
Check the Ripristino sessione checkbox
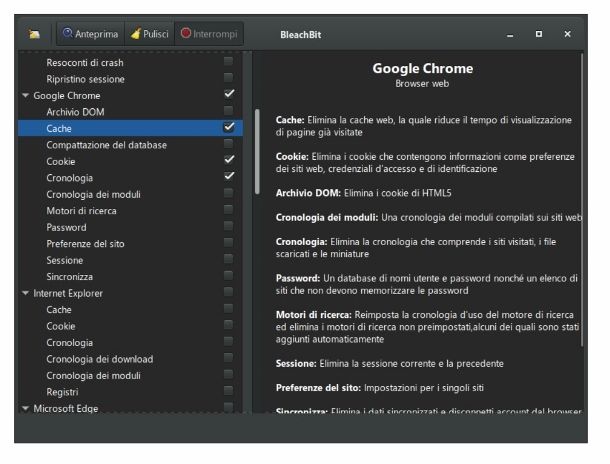click(x=229, y=77)
